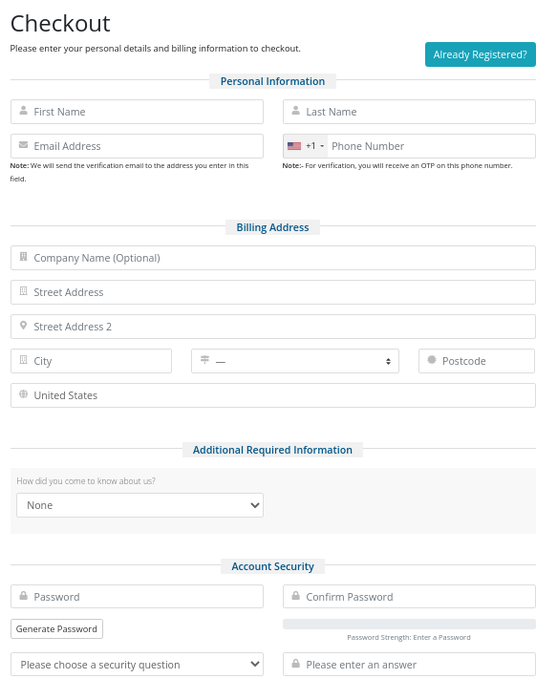The height and width of the screenshot is (700, 536).
Task: Click the certificate icon in Postcode field
Action: coord(431,359)
